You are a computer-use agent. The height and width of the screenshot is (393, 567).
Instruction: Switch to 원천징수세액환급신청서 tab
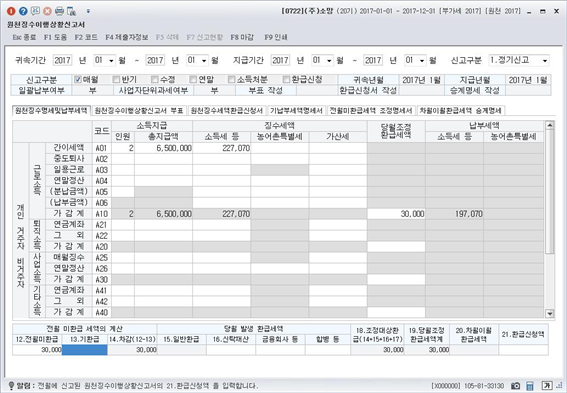click(227, 111)
